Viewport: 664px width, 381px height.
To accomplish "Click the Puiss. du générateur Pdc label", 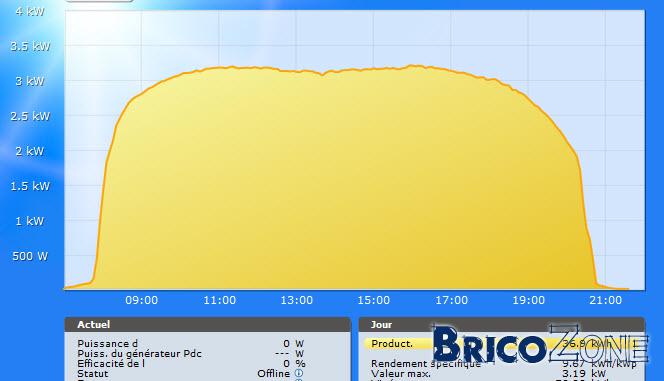I will [x=139, y=353].
